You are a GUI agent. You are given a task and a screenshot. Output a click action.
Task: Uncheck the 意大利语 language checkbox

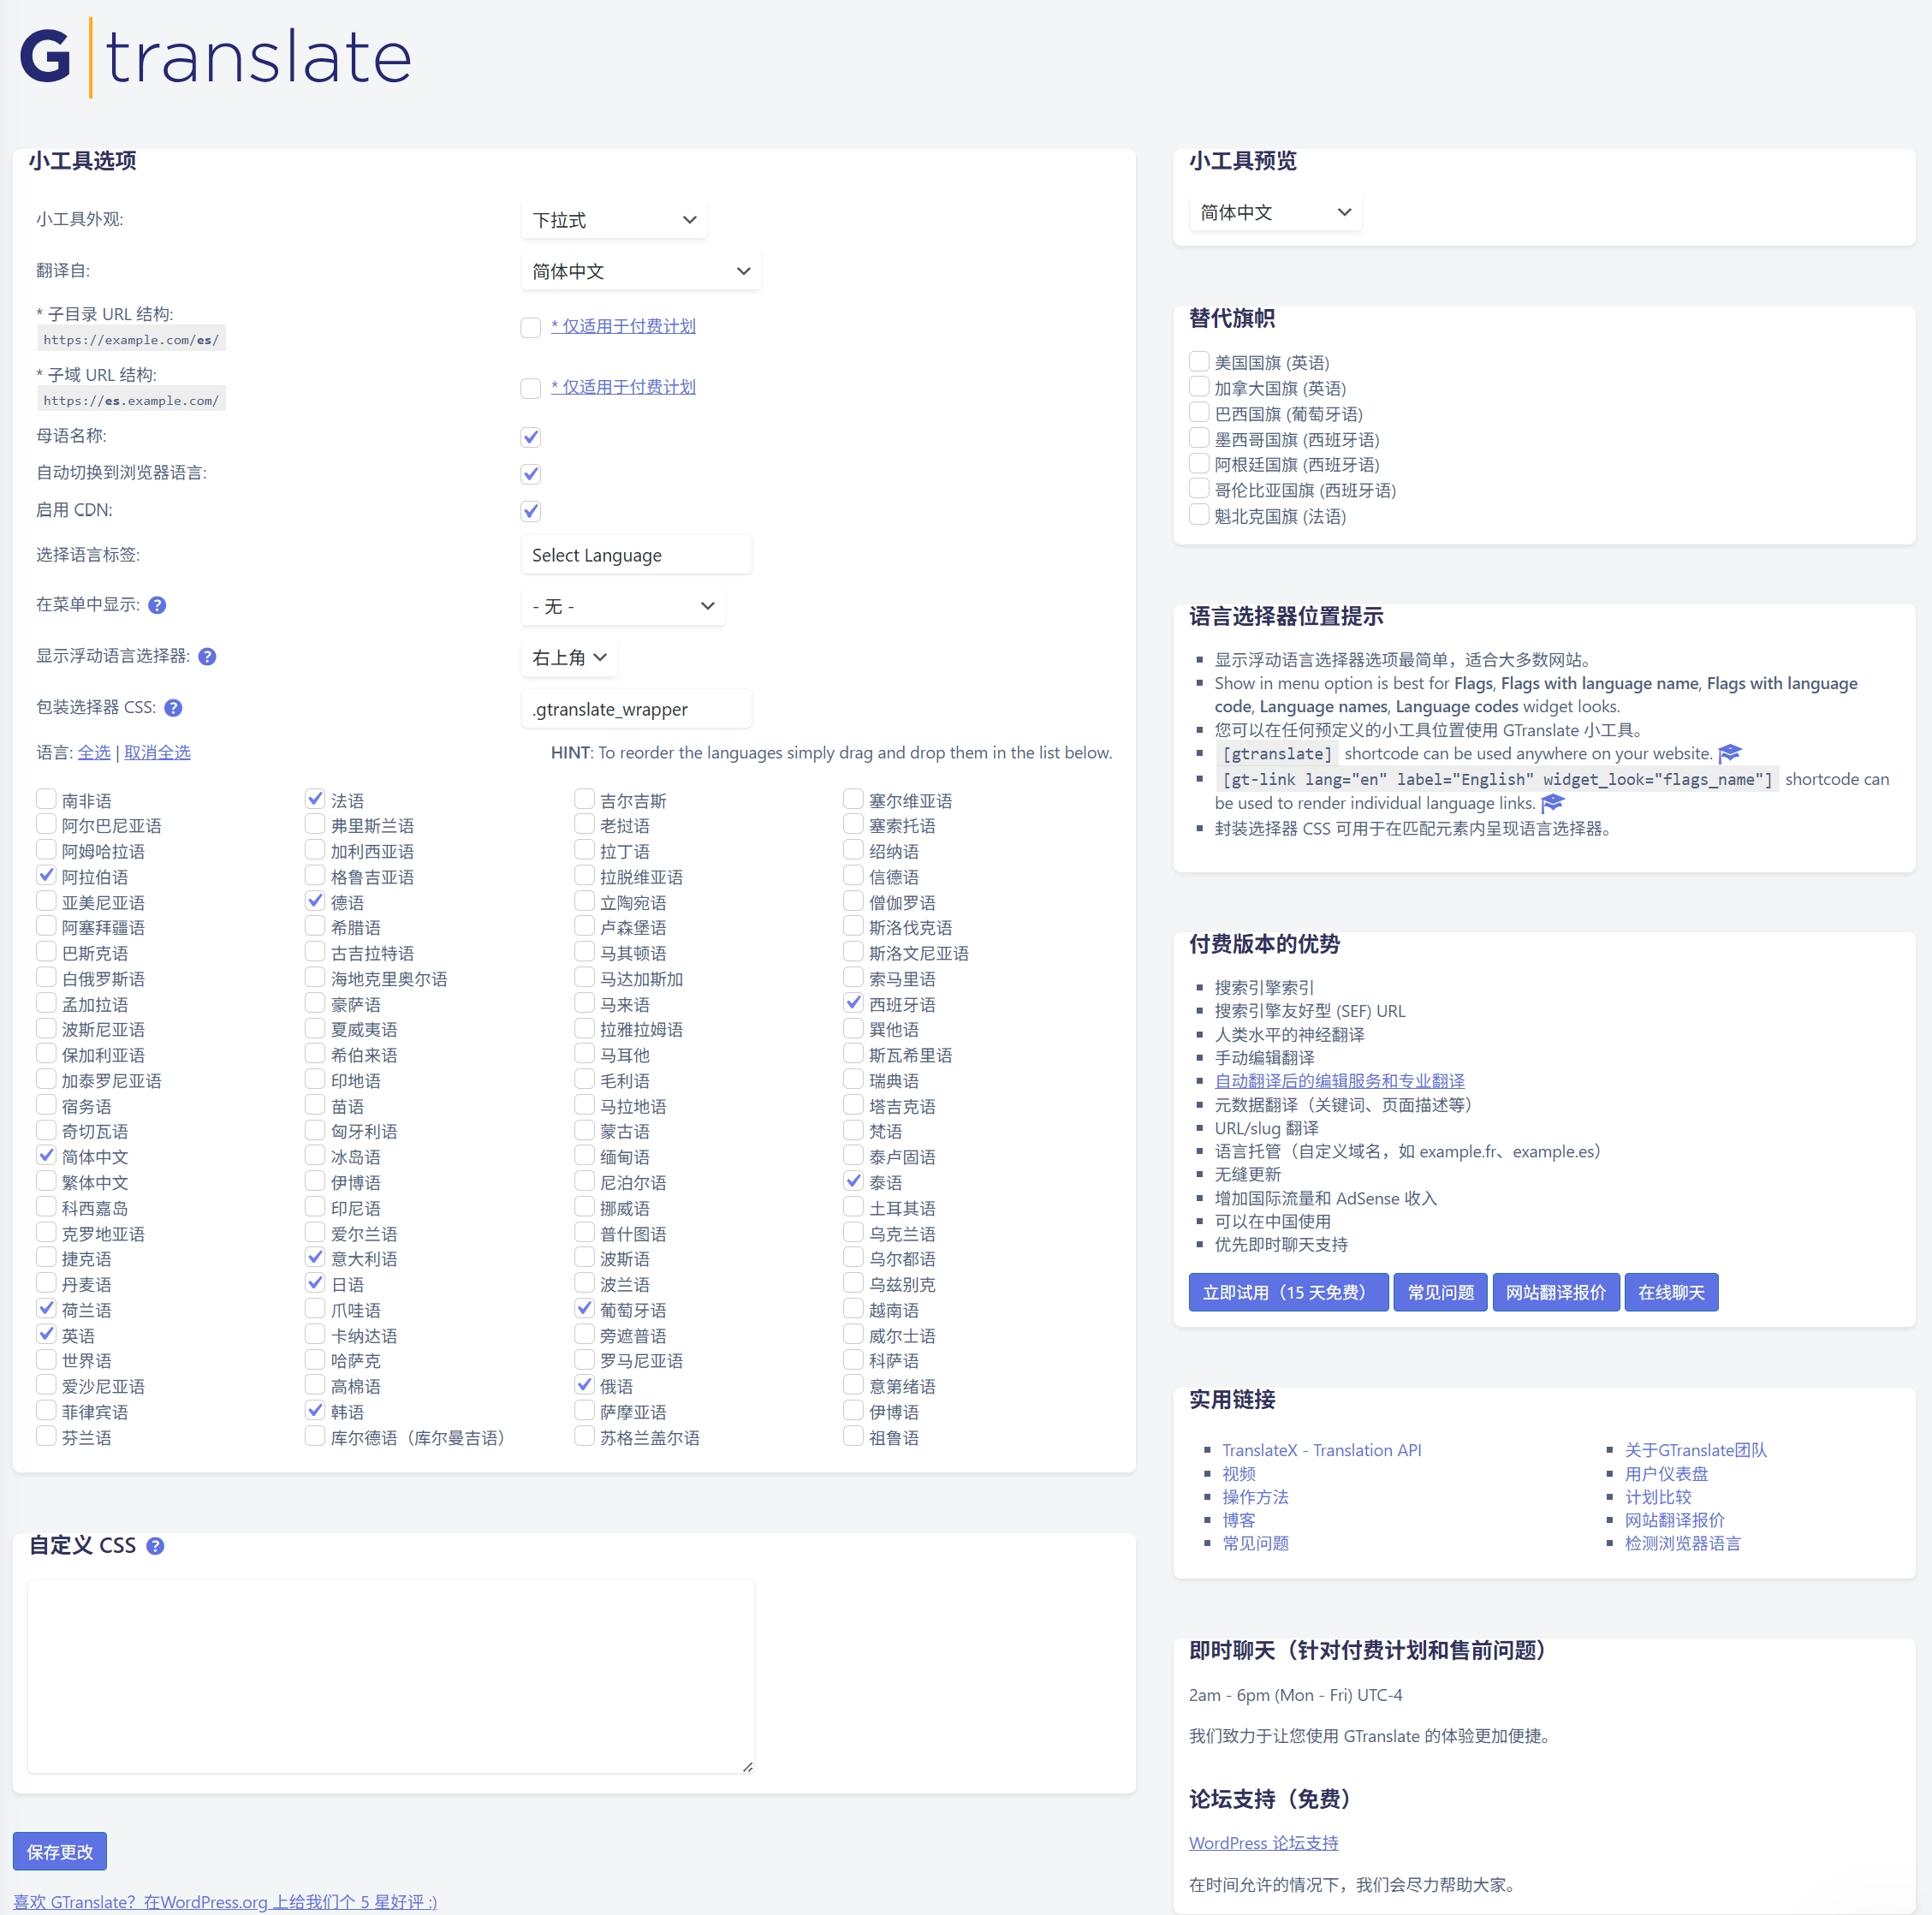click(315, 1258)
